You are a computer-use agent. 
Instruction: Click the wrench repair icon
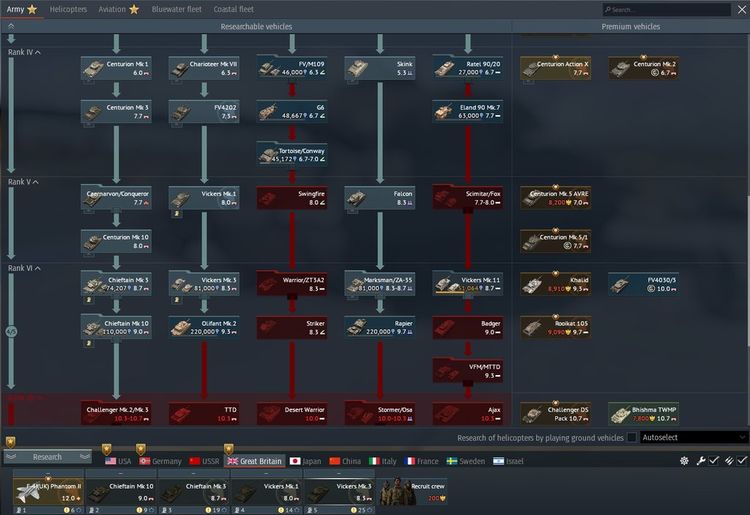(x=701, y=461)
